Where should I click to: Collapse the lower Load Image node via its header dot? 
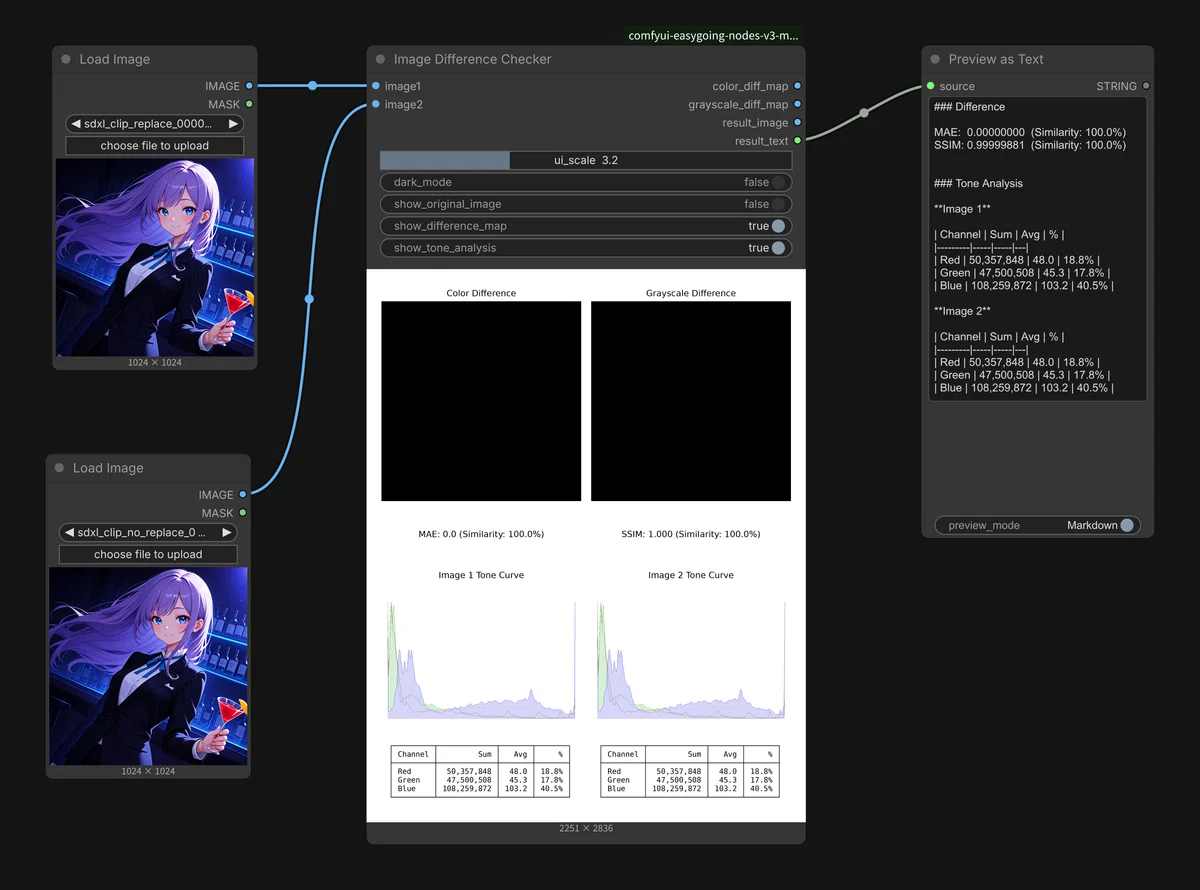(x=59, y=468)
